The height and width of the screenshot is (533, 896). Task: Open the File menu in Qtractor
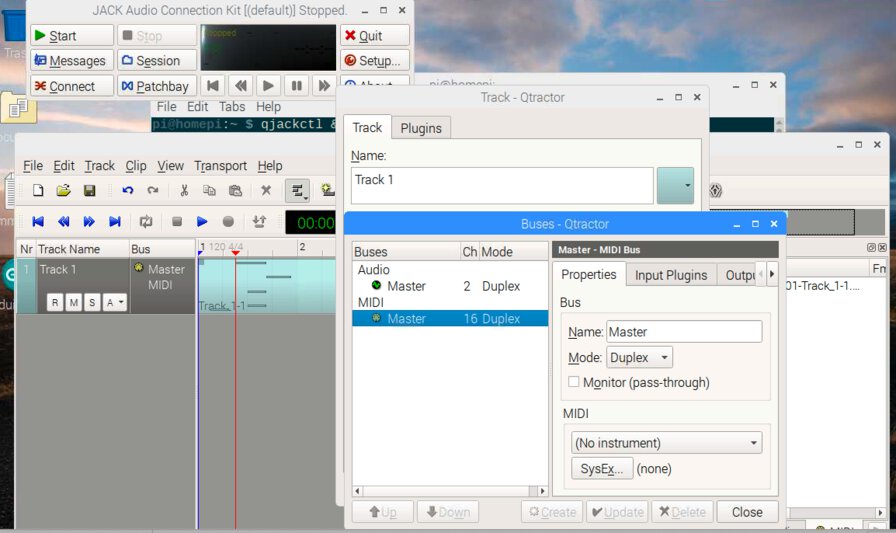[x=33, y=166]
